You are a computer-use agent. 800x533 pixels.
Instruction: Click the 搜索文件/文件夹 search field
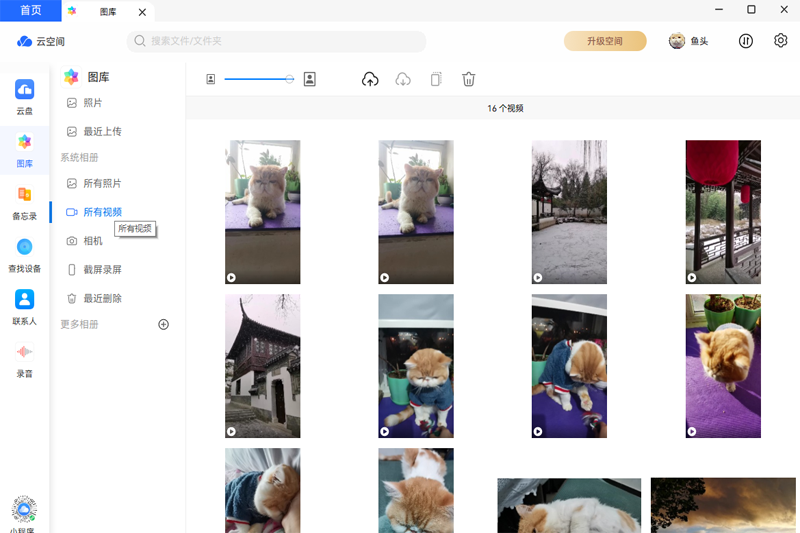[277, 41]
